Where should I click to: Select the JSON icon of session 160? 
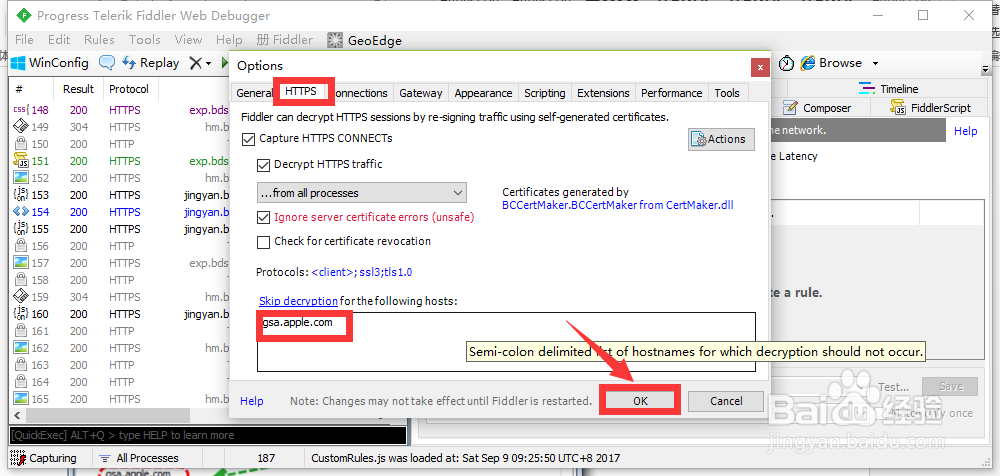[x=20, y=313]
